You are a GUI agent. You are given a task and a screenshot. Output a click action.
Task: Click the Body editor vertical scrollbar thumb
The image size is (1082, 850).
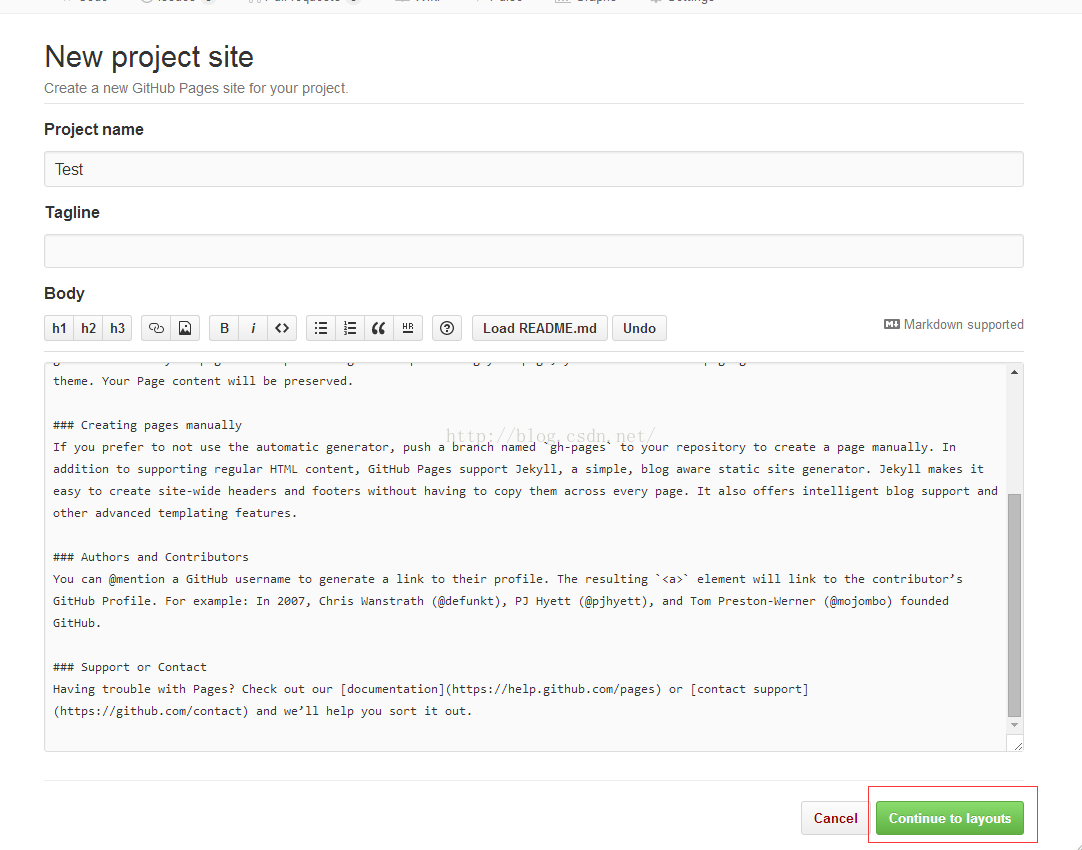pyautogui.click(x=1014, y=606)
